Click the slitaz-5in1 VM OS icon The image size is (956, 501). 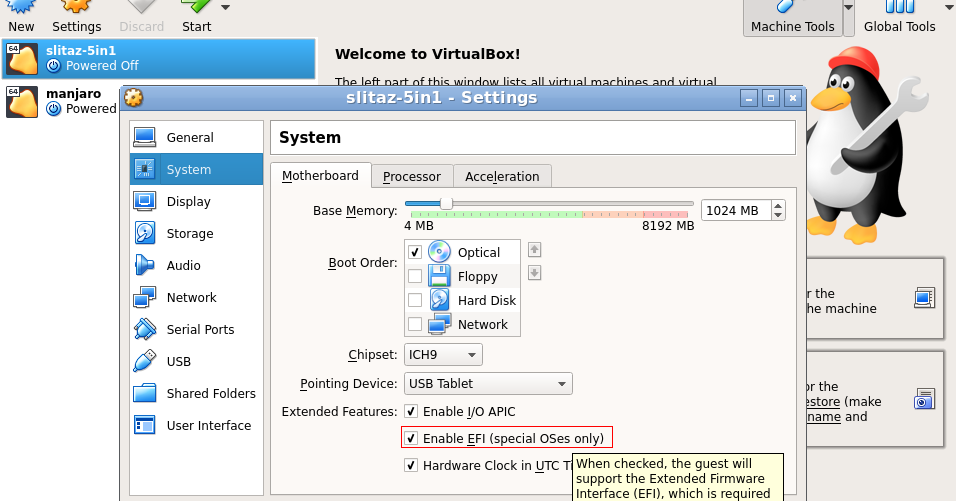(22, 59)
